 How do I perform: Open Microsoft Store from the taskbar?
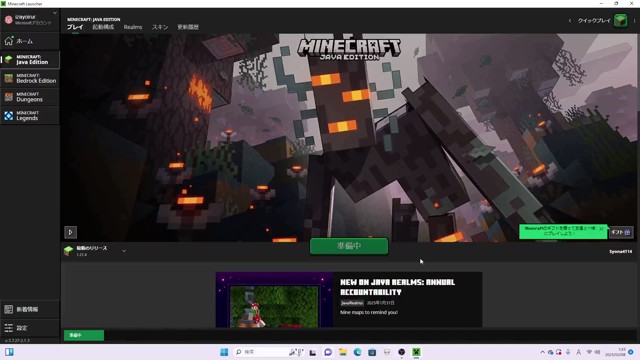[x=372, y=352]
